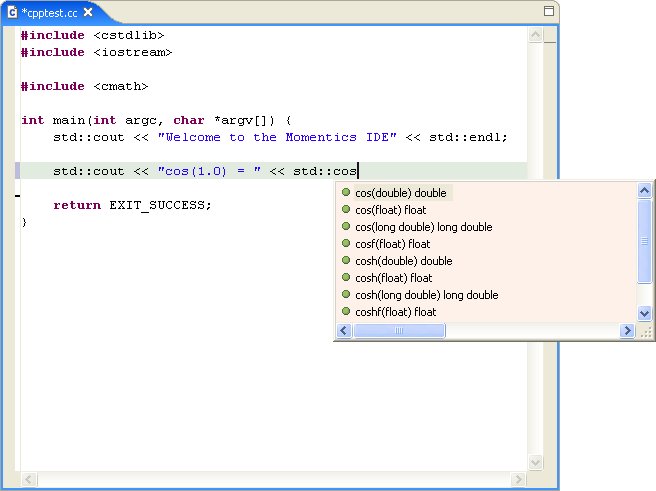The image size is (656, 491).
Task: Click green icon beside coshf(float) float
Action: [346, 312]
